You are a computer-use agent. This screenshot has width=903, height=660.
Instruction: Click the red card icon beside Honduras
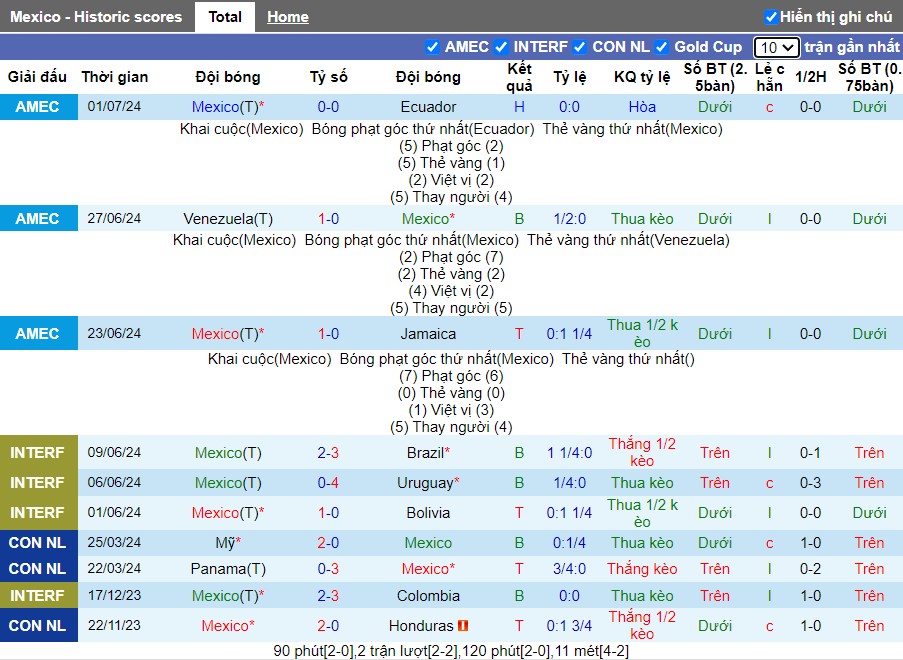click(462, 625)
